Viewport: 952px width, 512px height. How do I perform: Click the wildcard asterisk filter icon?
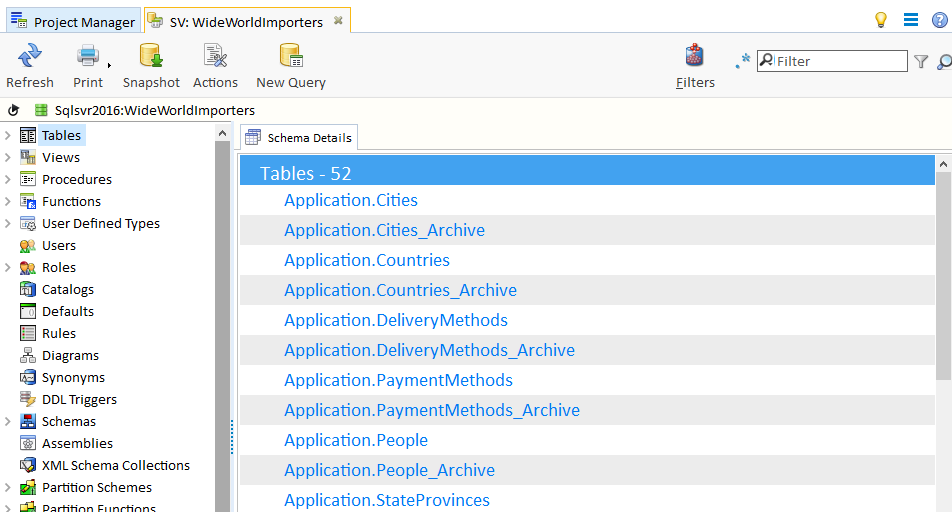743,61
